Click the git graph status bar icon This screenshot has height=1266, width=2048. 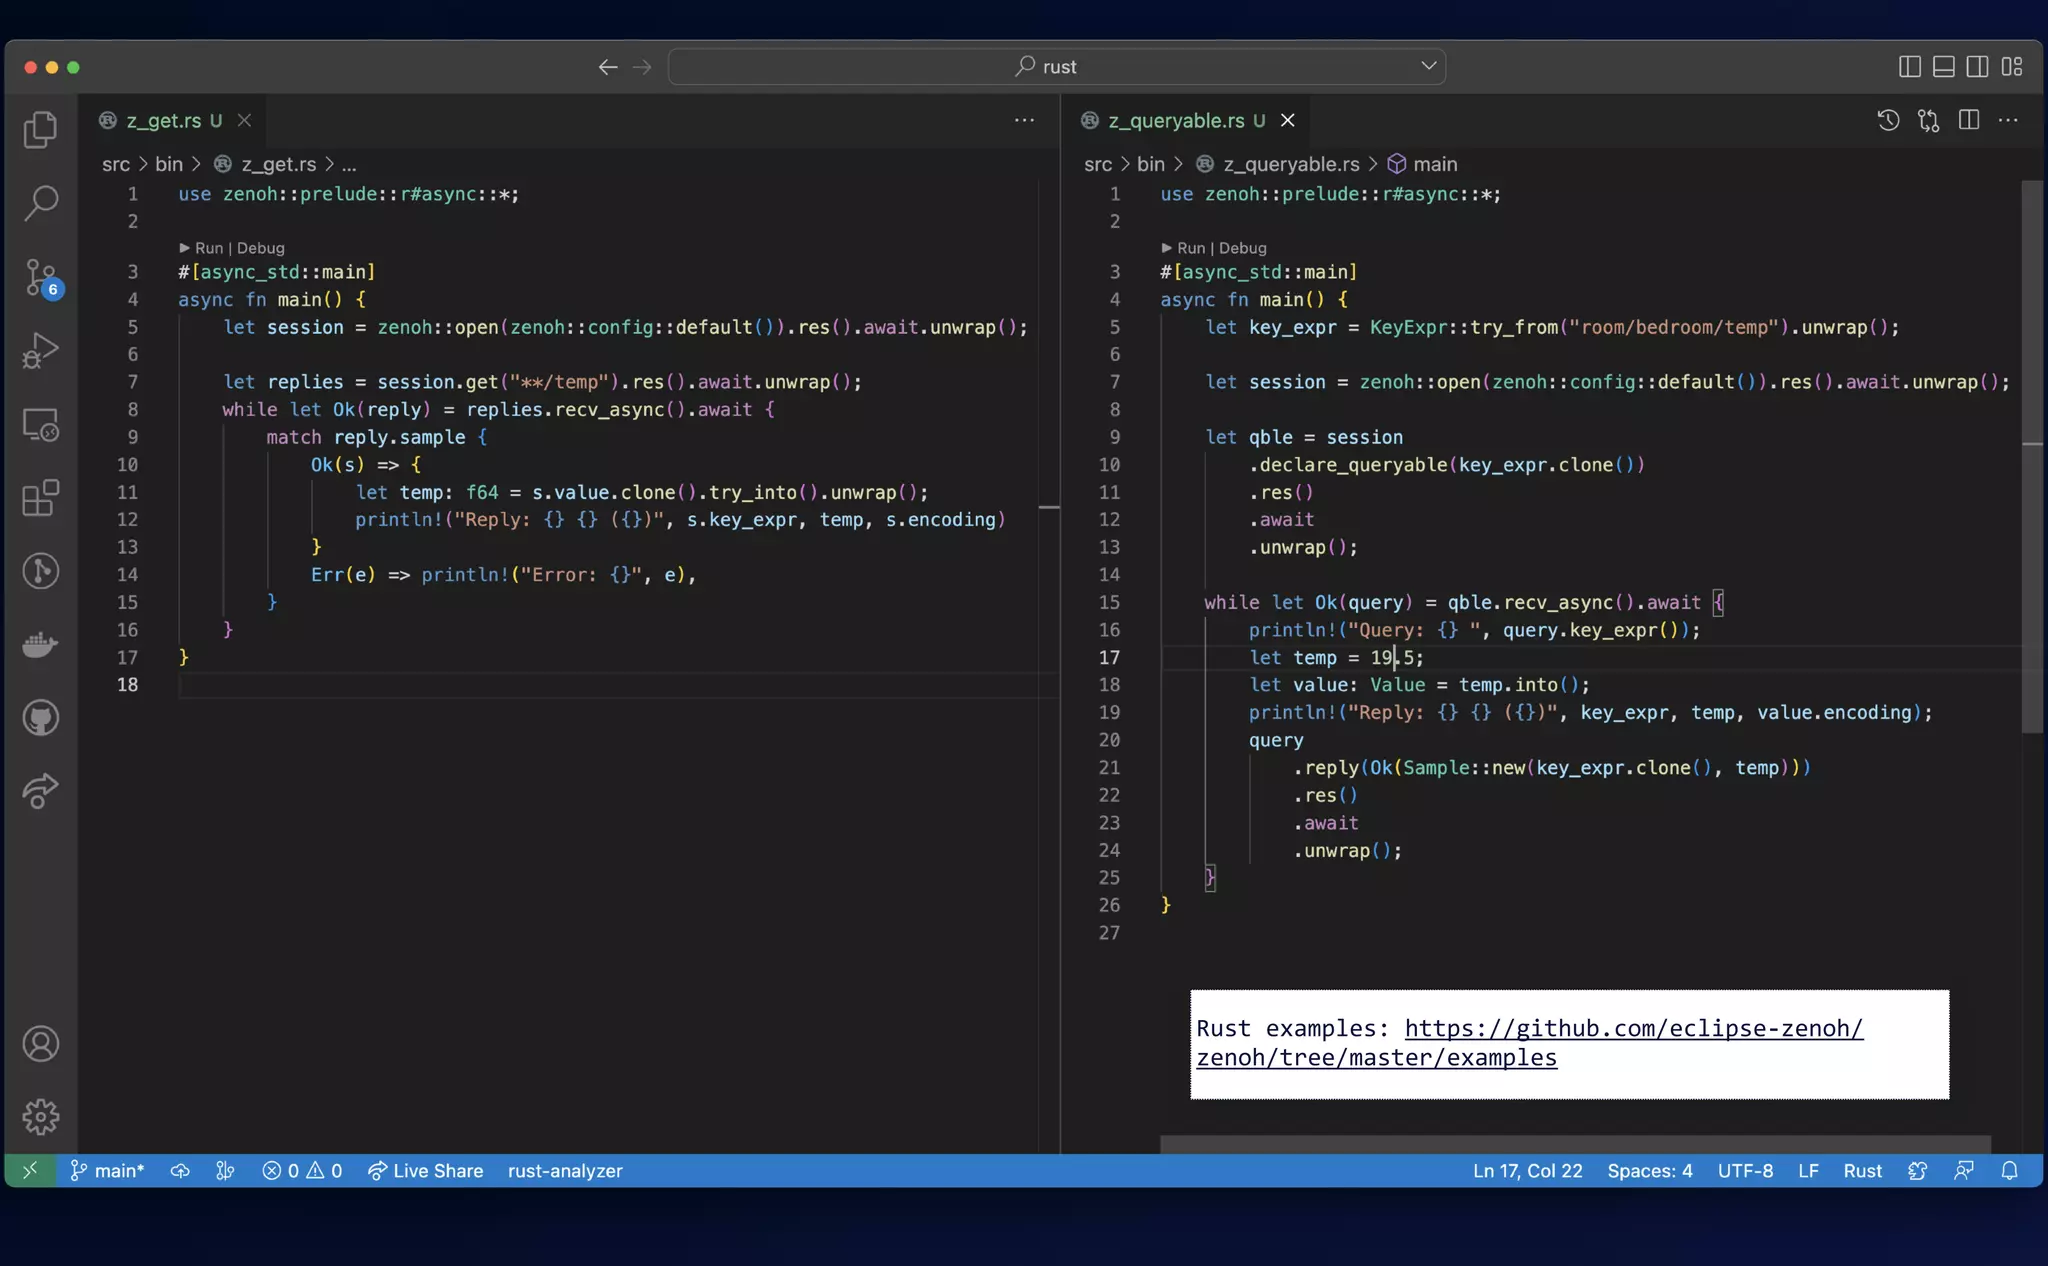click(x=225, y=1171)
